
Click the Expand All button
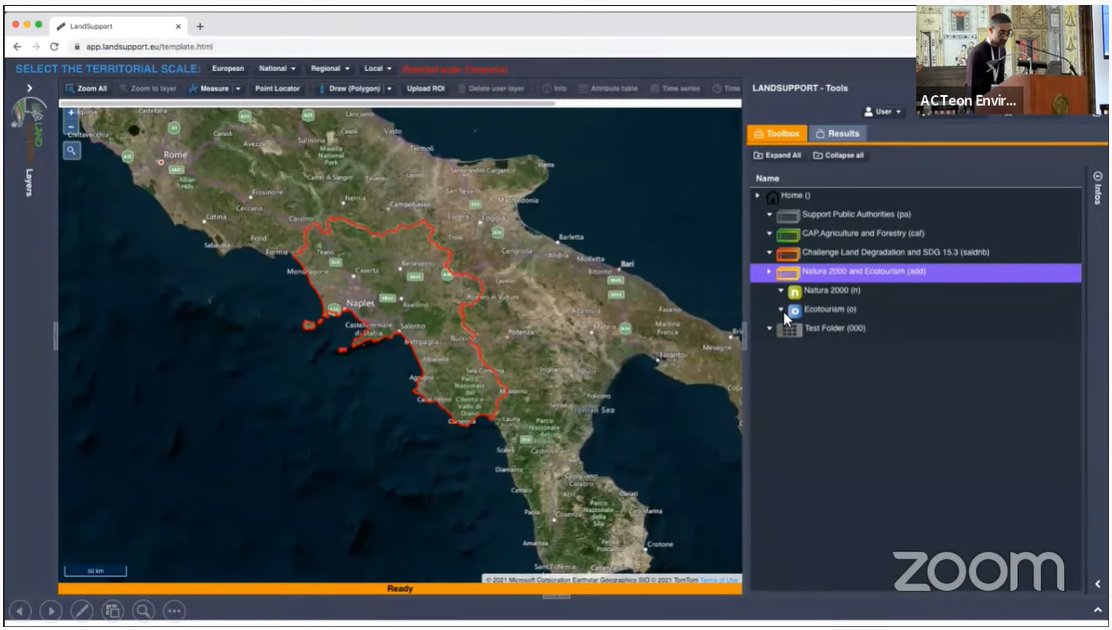pyautogui.click(x=777, y=155)
